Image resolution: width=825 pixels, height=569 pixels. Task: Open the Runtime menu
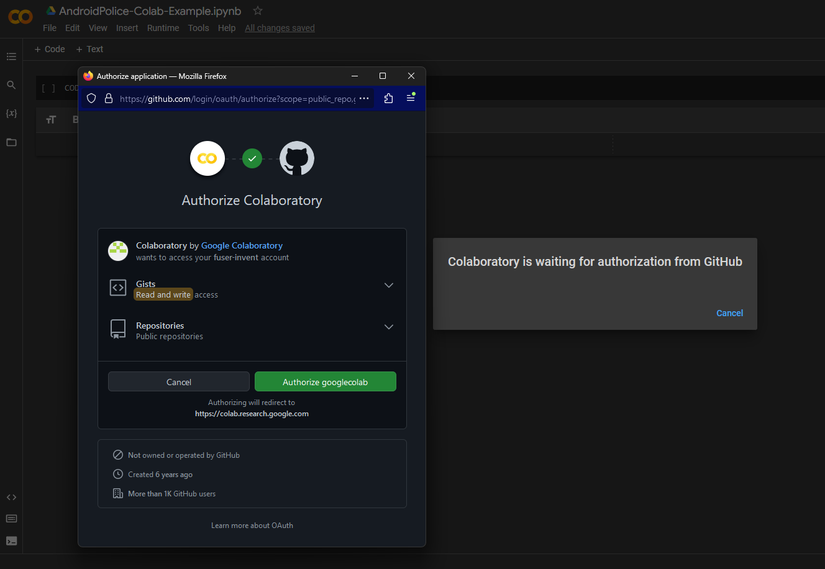tap(163, 28)
